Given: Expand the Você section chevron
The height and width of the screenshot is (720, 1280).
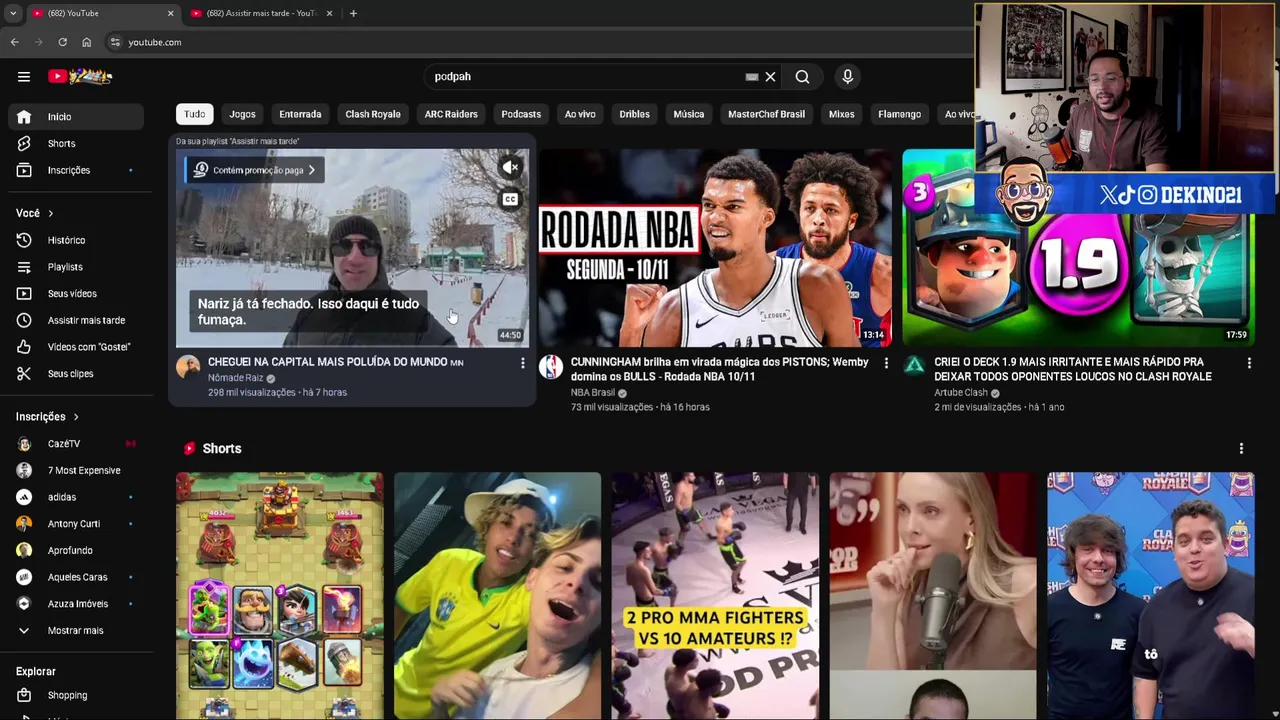Looking at the screenshot, I should pos(50,213).
